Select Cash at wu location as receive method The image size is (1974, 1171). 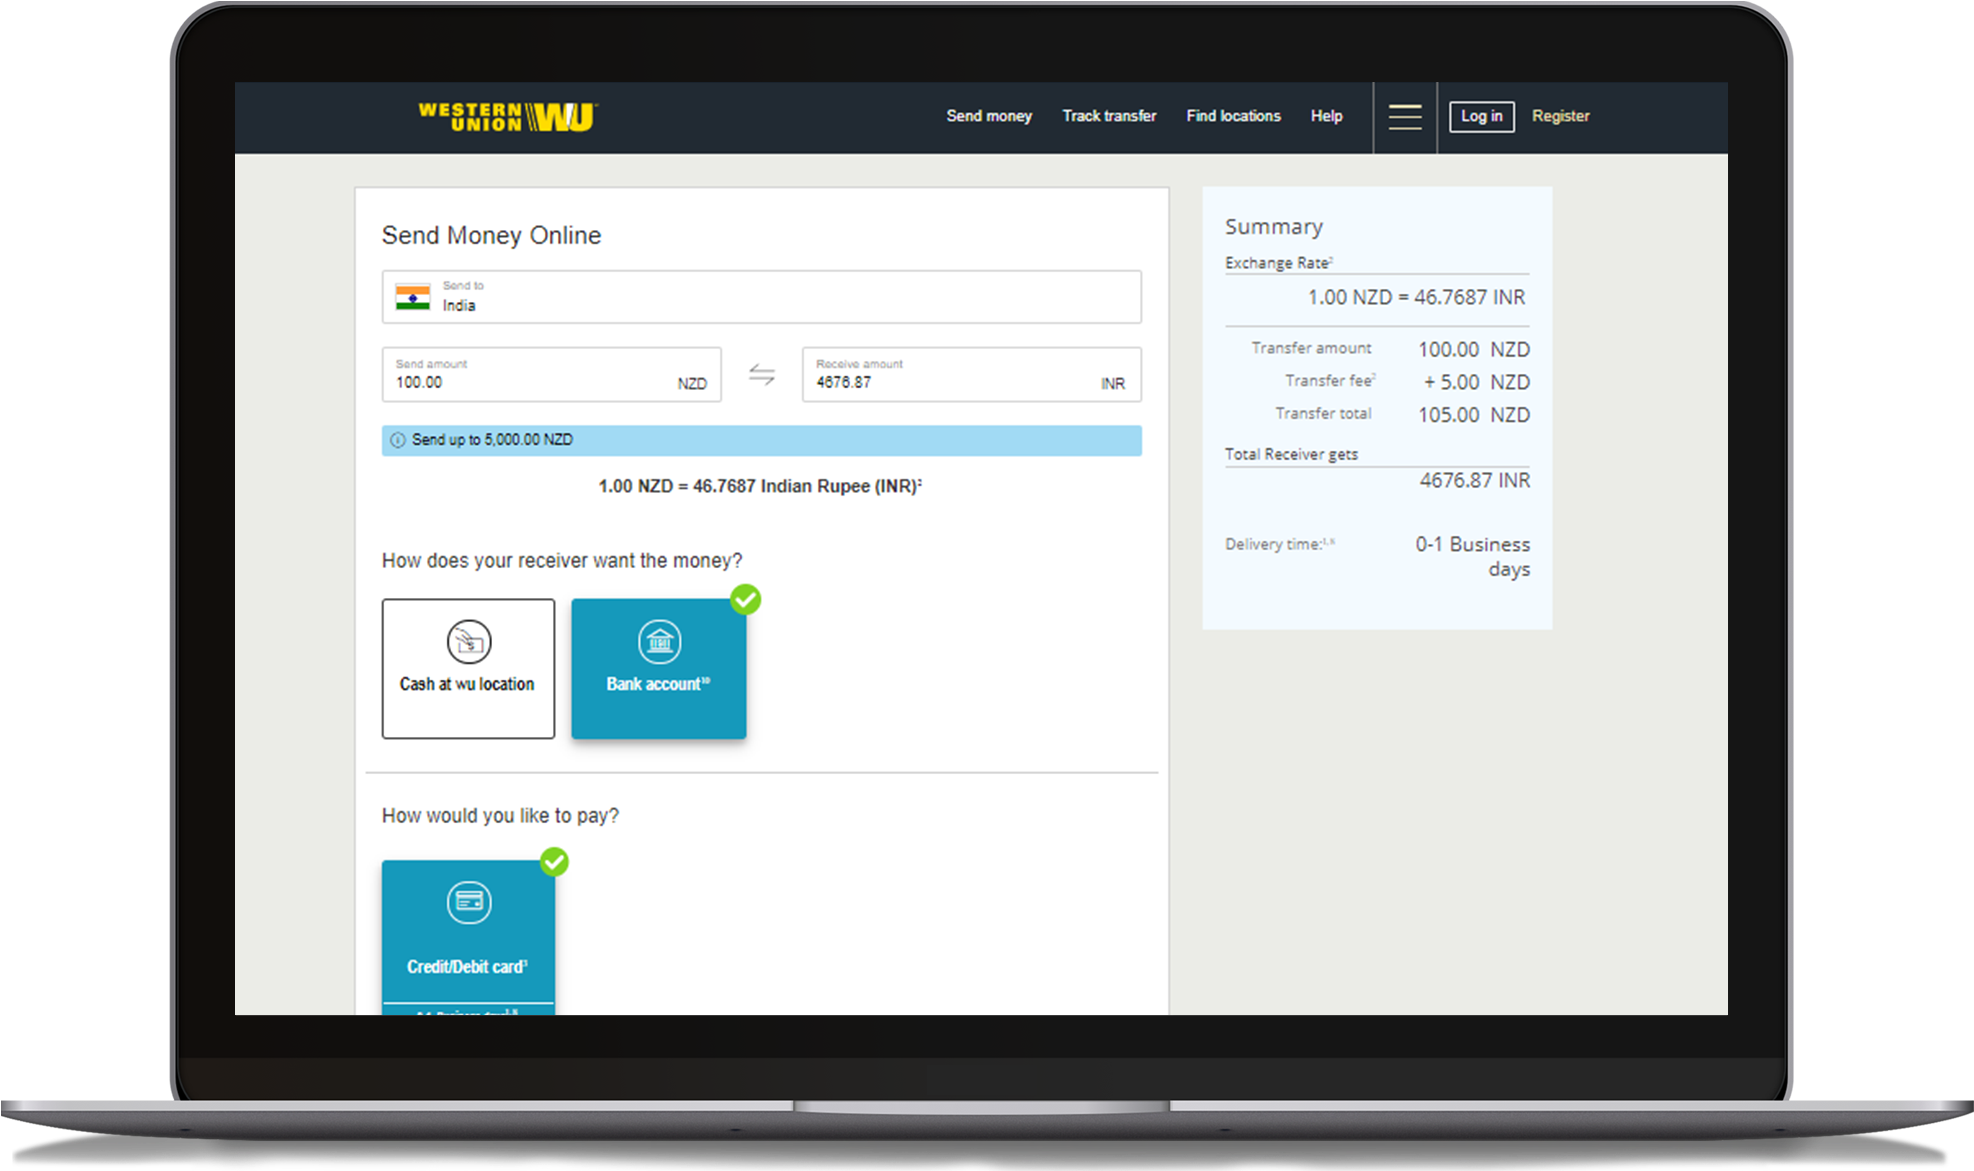point(467,668)
